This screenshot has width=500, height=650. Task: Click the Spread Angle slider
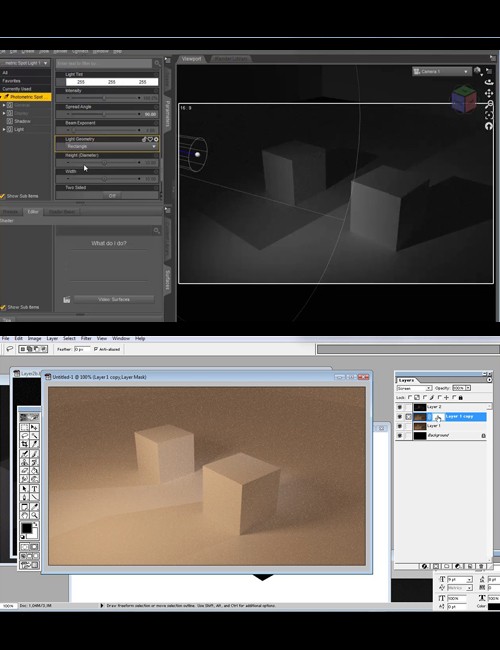click(x=104, y=114)
